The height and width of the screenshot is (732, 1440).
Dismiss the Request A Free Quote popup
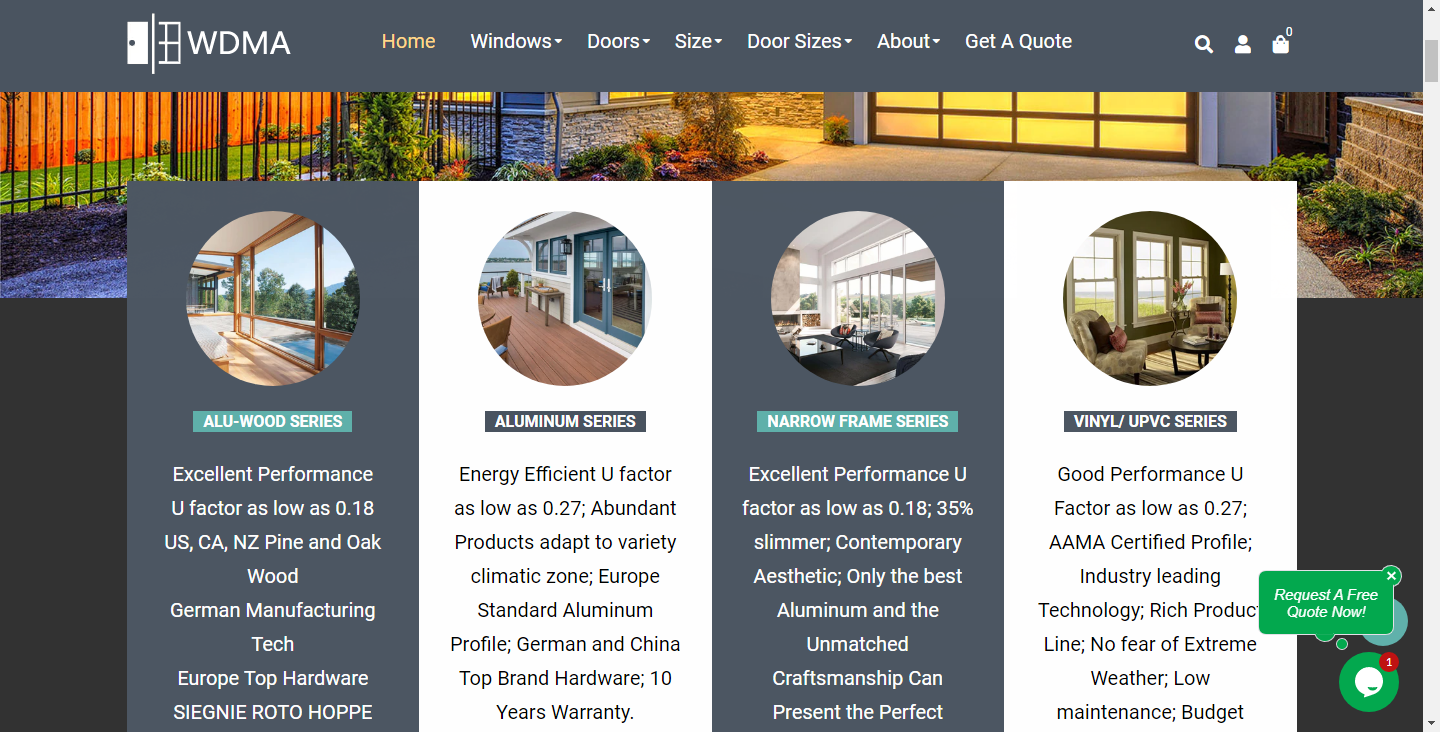click(1392, 576)
